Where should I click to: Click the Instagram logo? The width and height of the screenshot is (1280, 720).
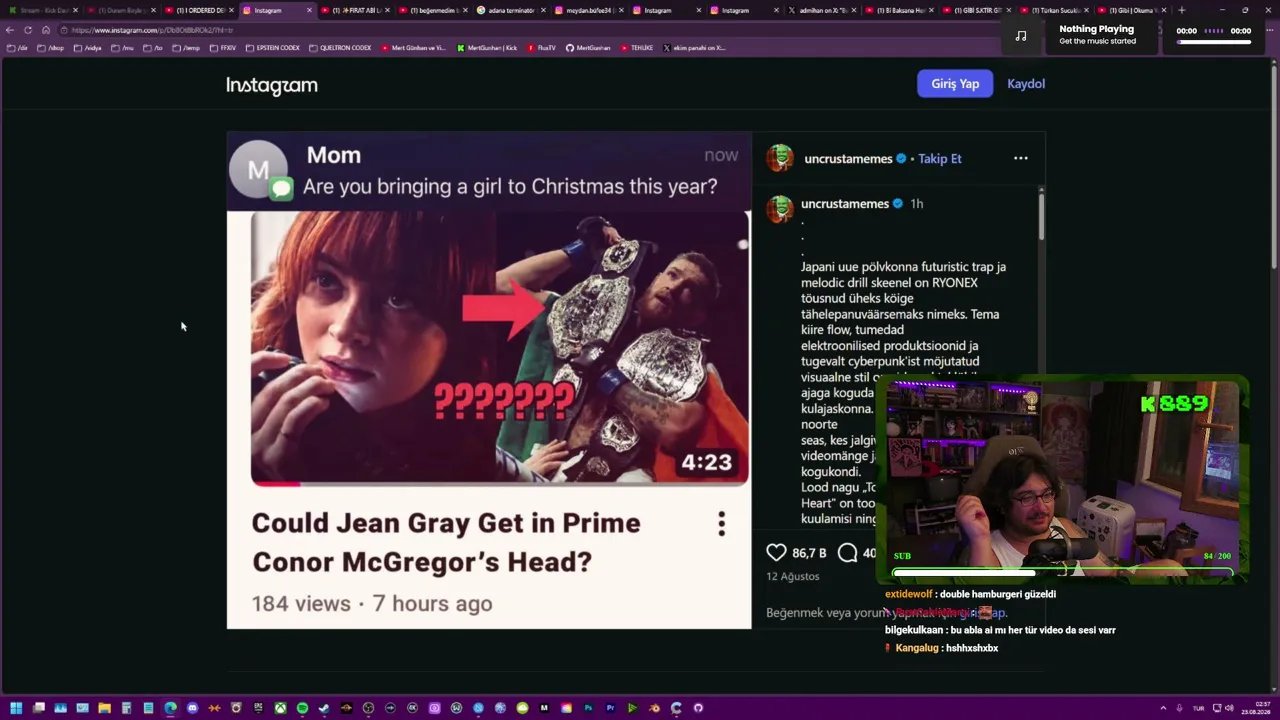click(272, 85)
